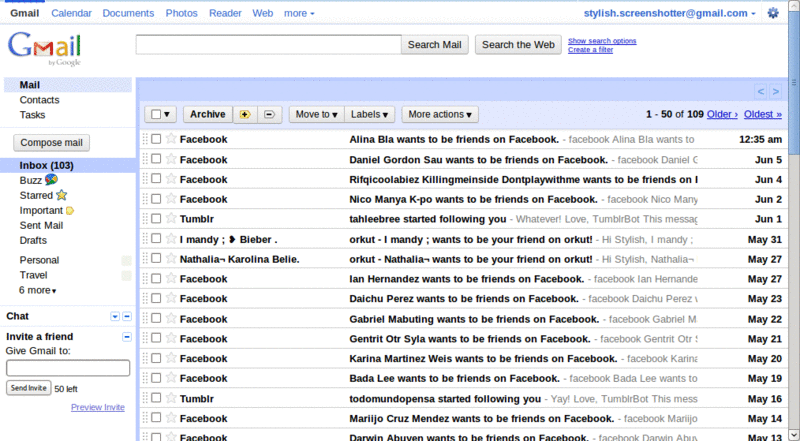Tick checkbox for Daniel Gordon Sau email

(156, 159)
